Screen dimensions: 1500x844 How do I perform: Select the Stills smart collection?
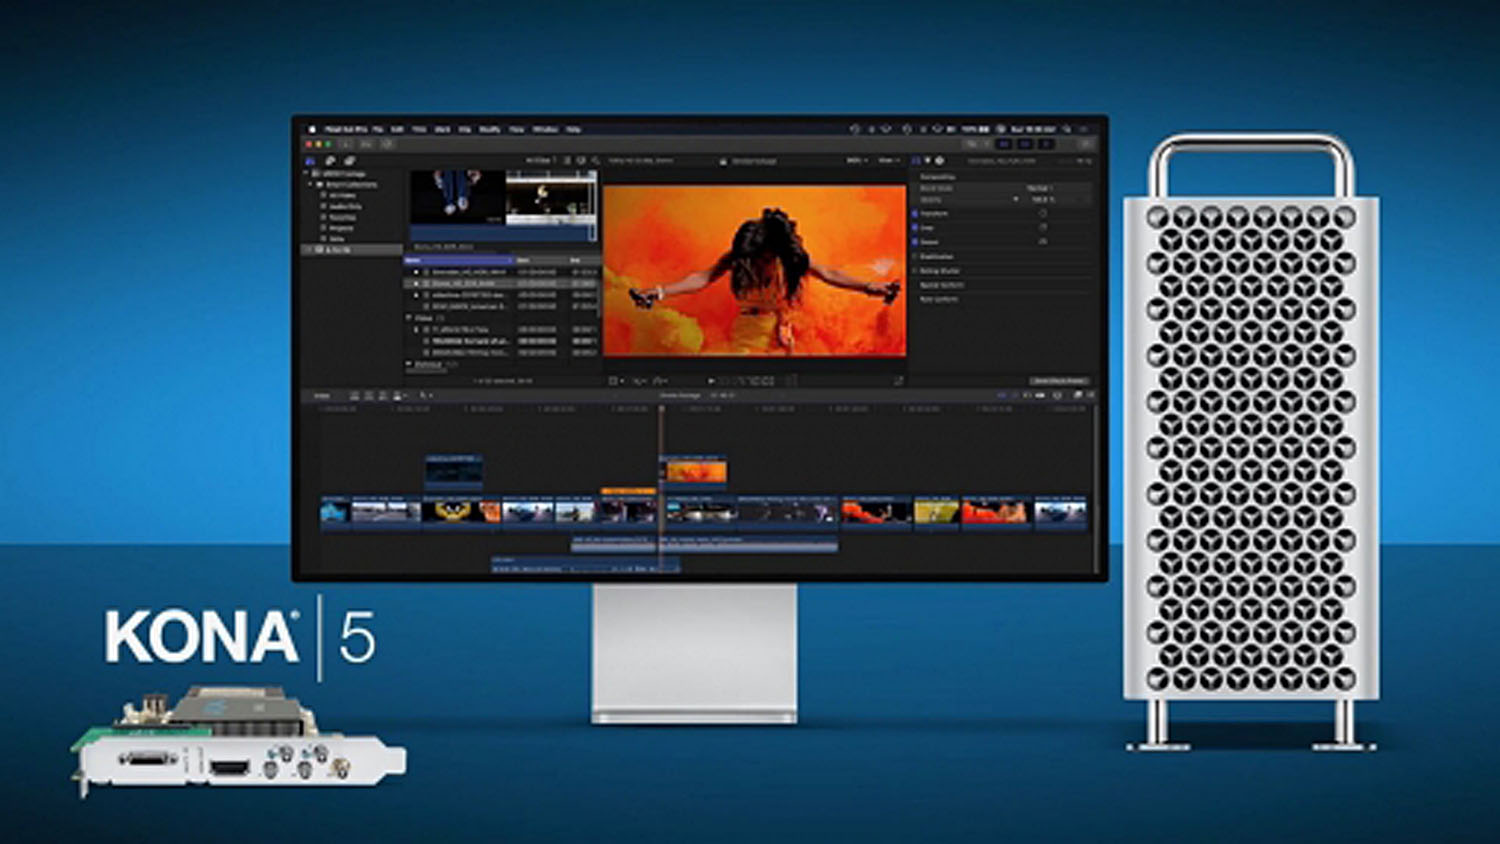pos(336,239)
